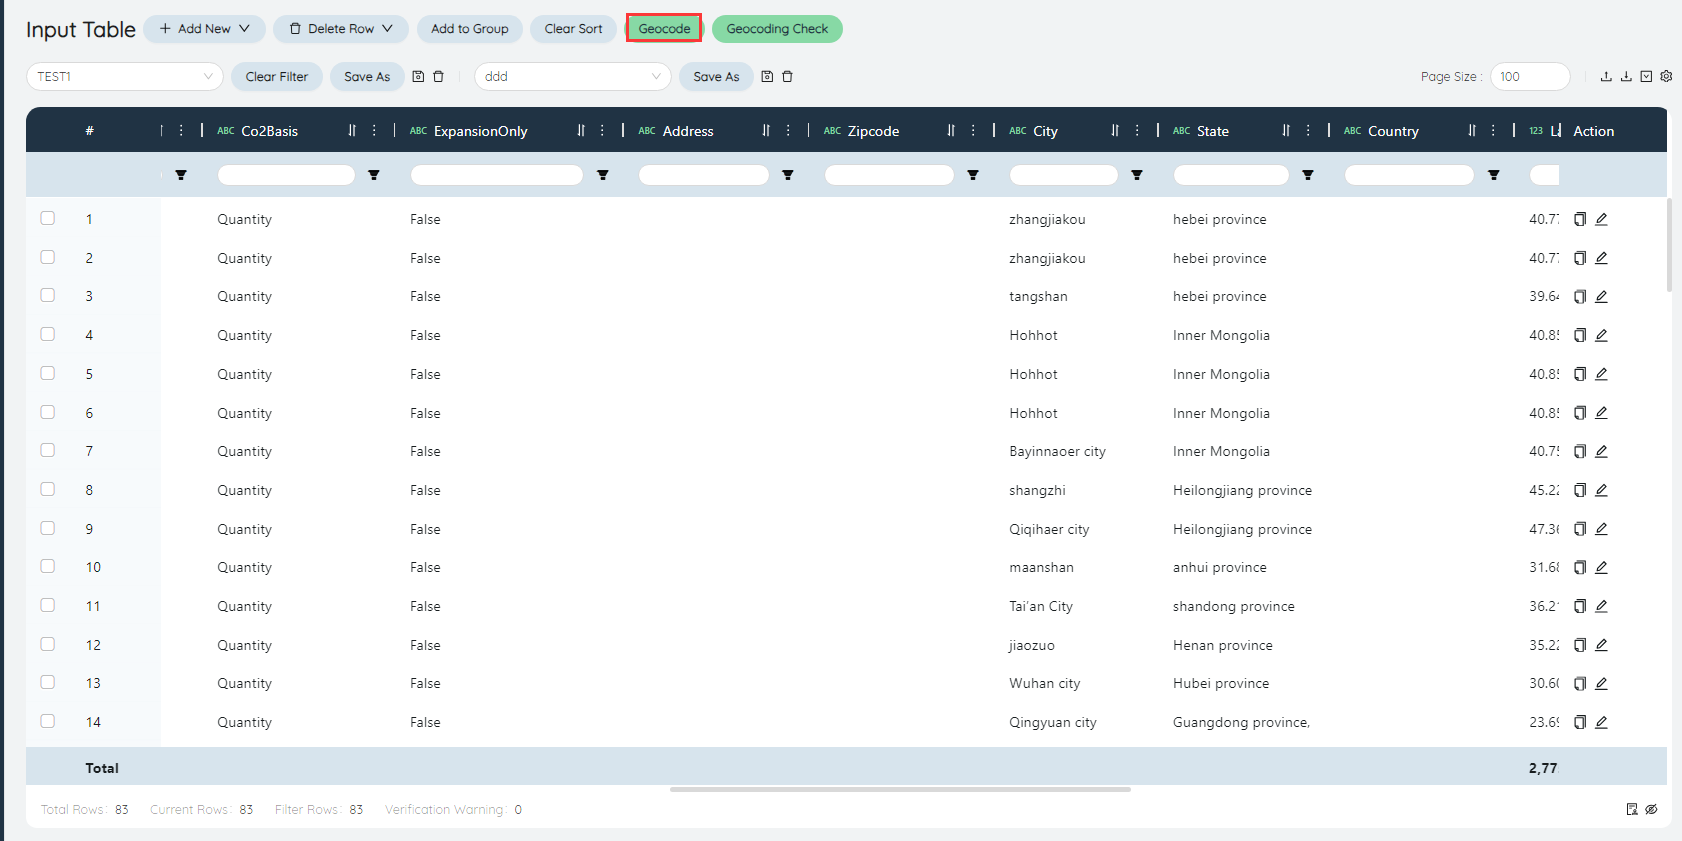Click the horizontal scrollbar under table

pos(900,789)
